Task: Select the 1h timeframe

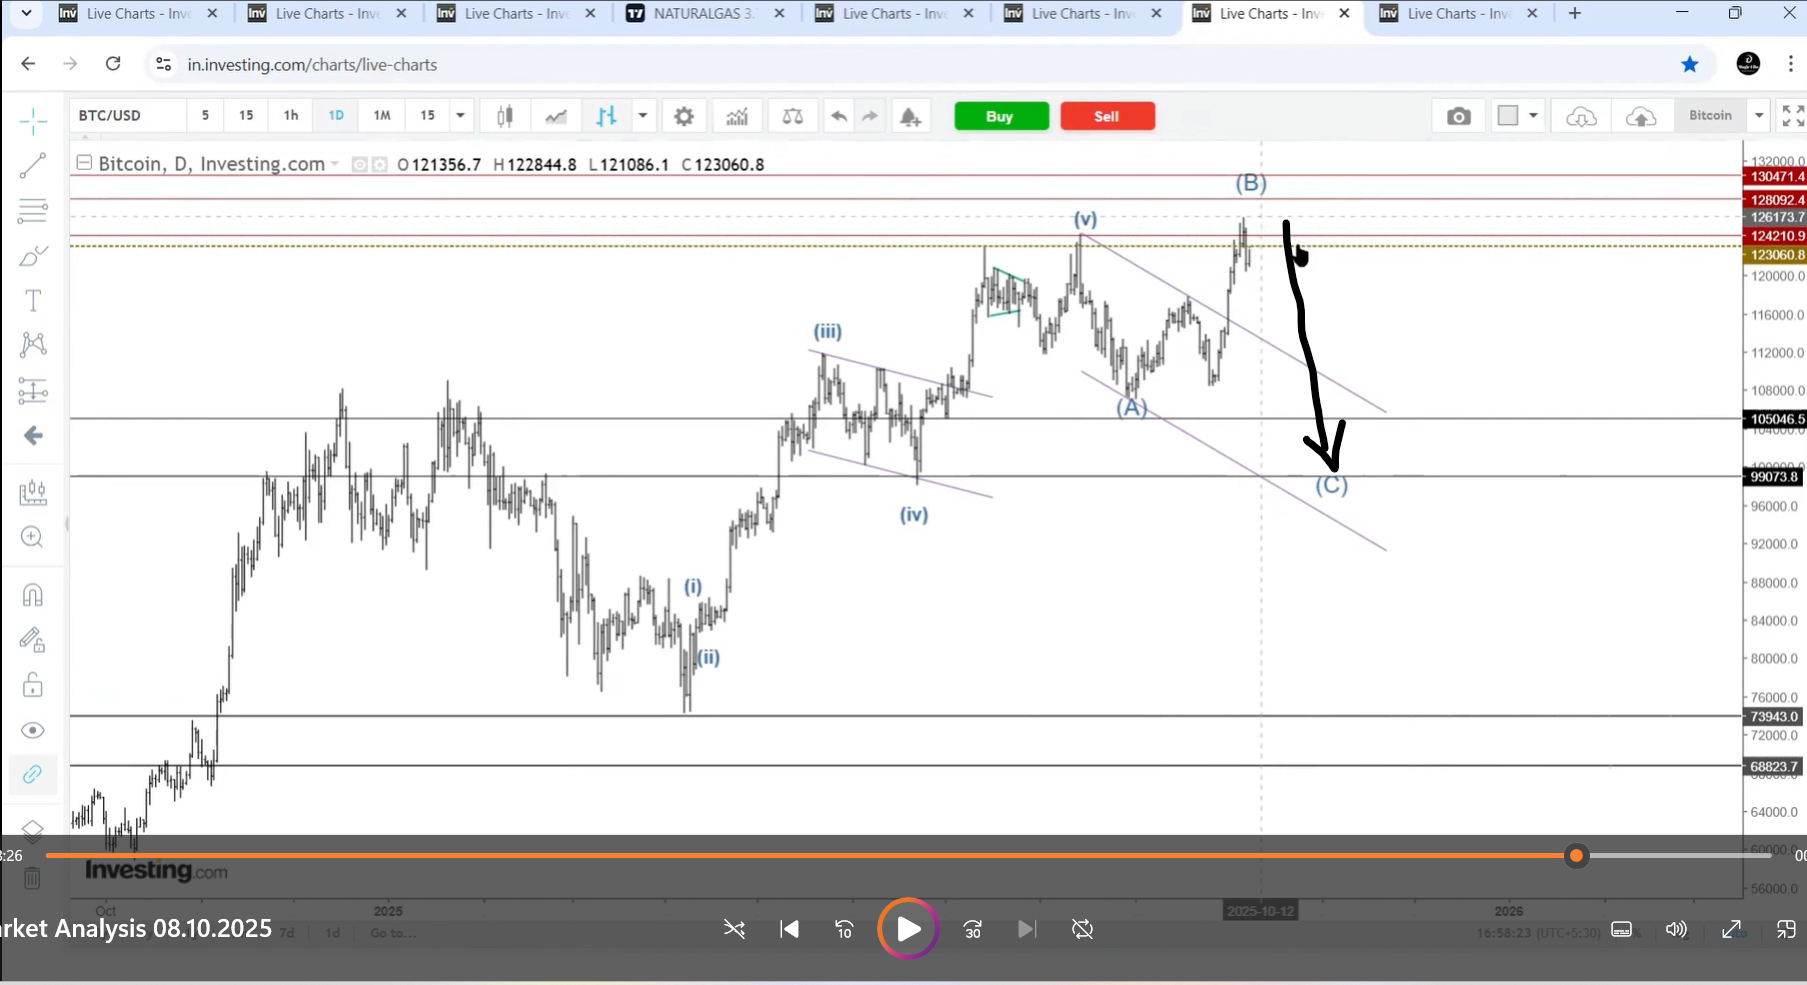Action: (291, 116)
